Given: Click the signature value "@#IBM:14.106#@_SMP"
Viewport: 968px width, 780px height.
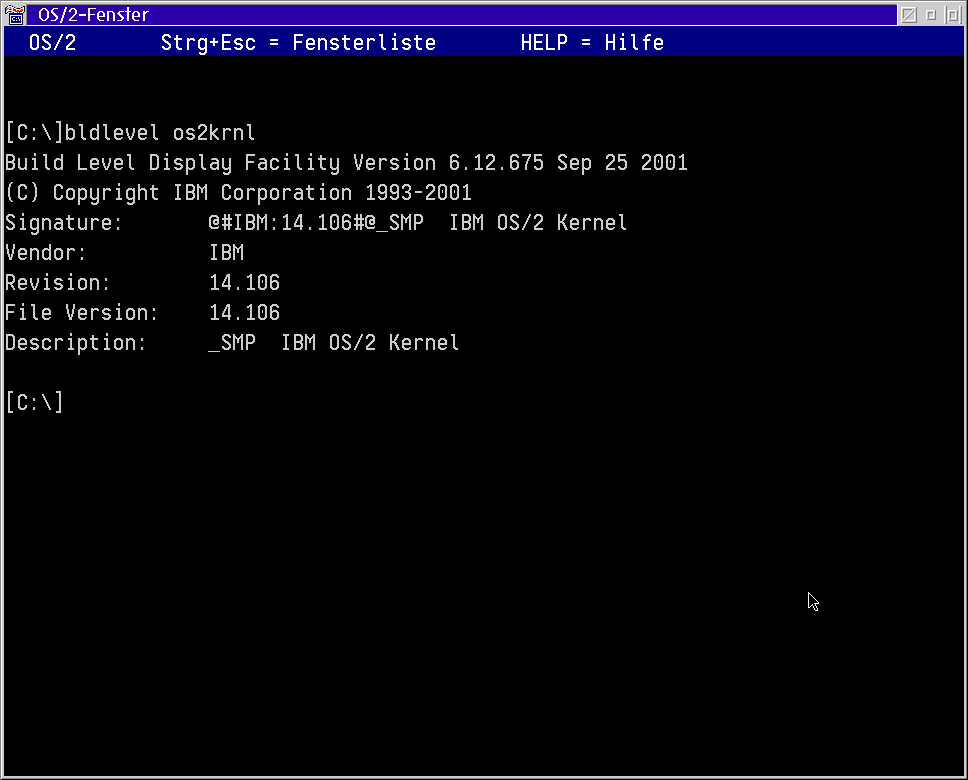Looking at the screenshot, I should coord(316,223).
